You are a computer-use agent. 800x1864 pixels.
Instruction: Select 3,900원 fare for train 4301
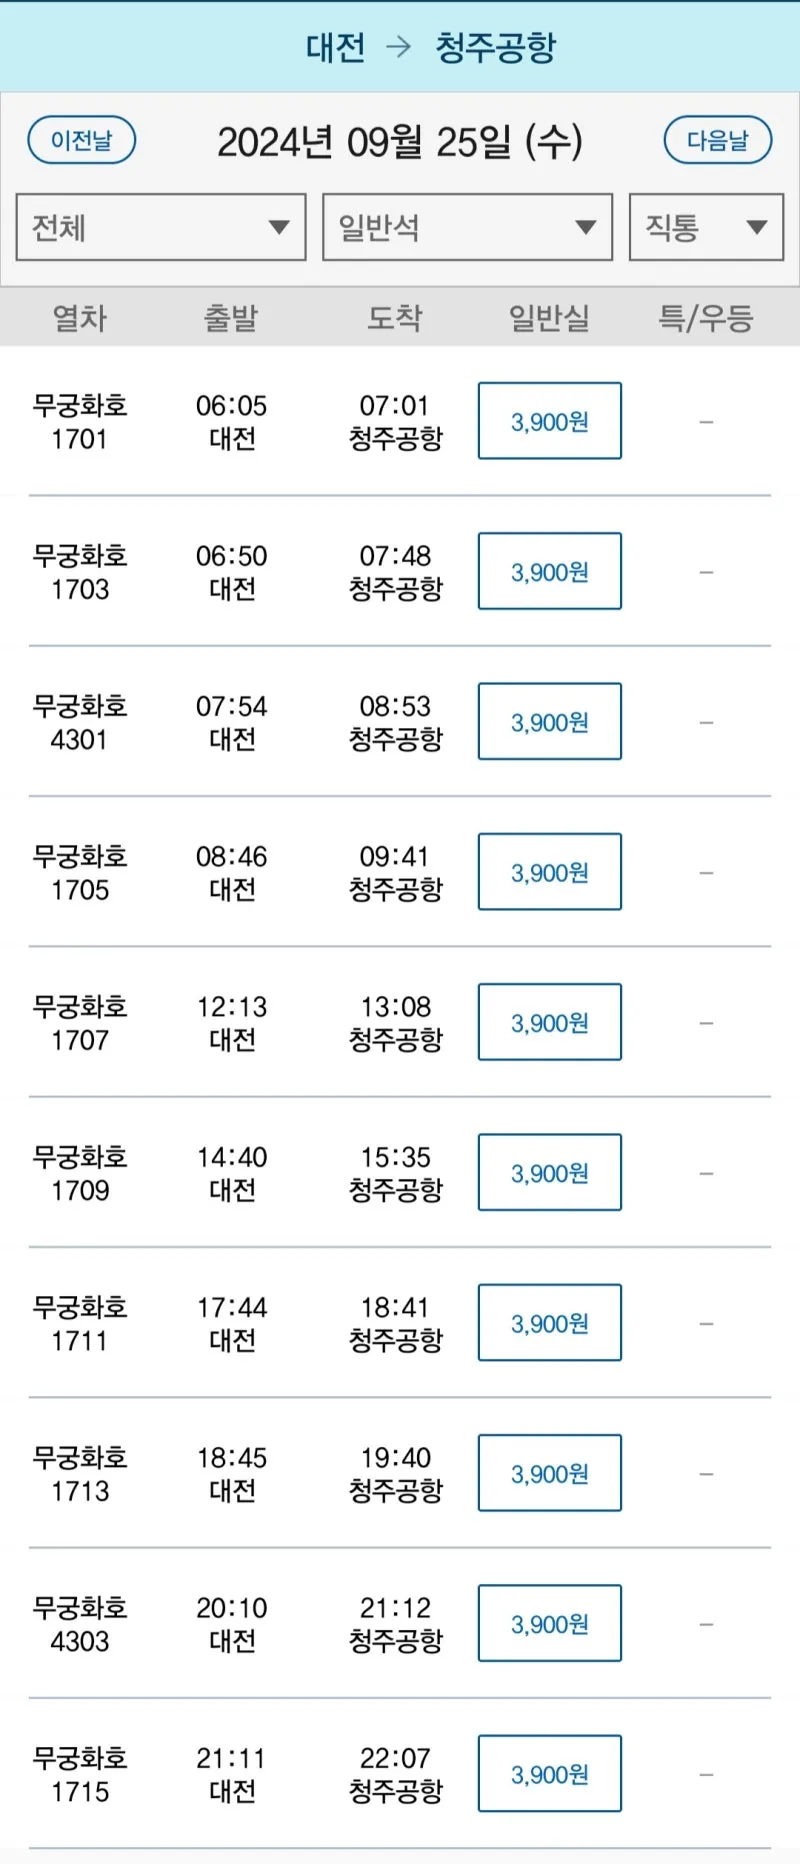point(550,721)
